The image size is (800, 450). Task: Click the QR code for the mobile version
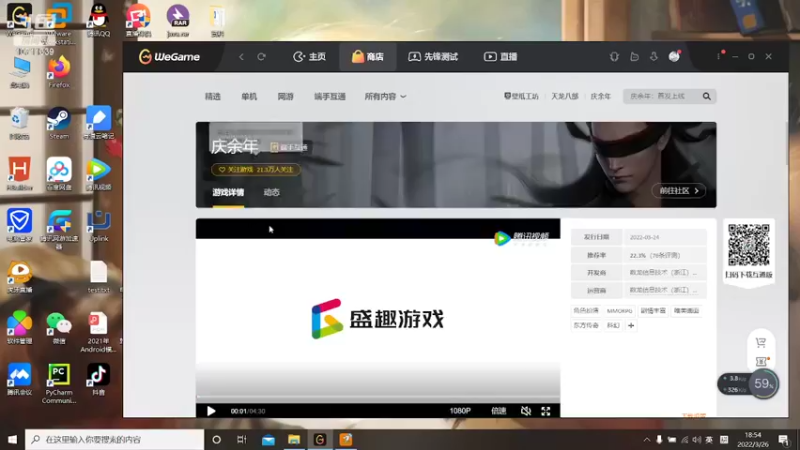click(x=748, y=245)
